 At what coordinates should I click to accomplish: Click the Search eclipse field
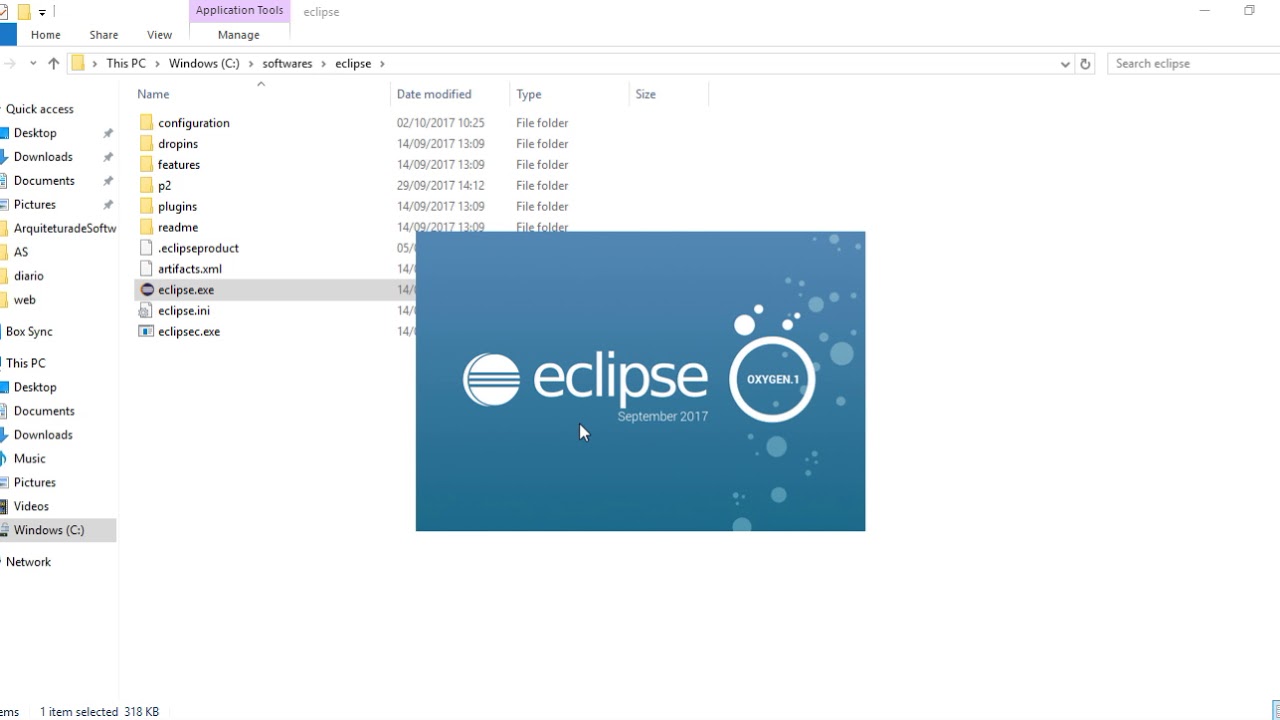(x=1193, y=63)
